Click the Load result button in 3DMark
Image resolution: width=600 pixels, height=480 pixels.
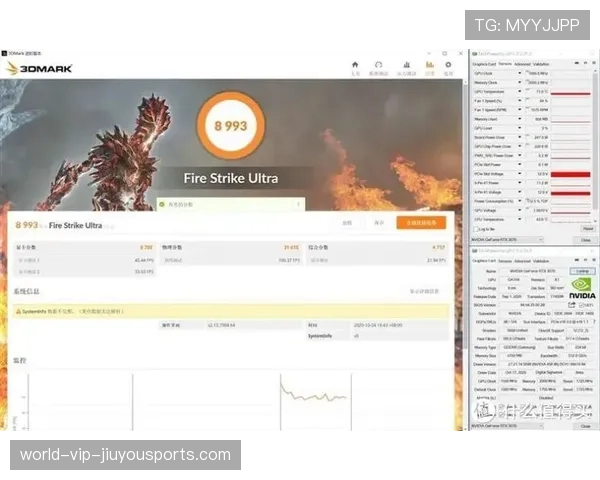tap(347, 223)
